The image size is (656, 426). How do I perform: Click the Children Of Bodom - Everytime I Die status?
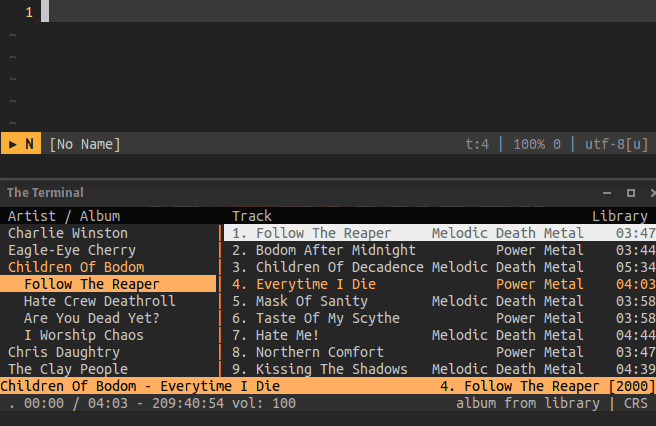click(140, 386)
